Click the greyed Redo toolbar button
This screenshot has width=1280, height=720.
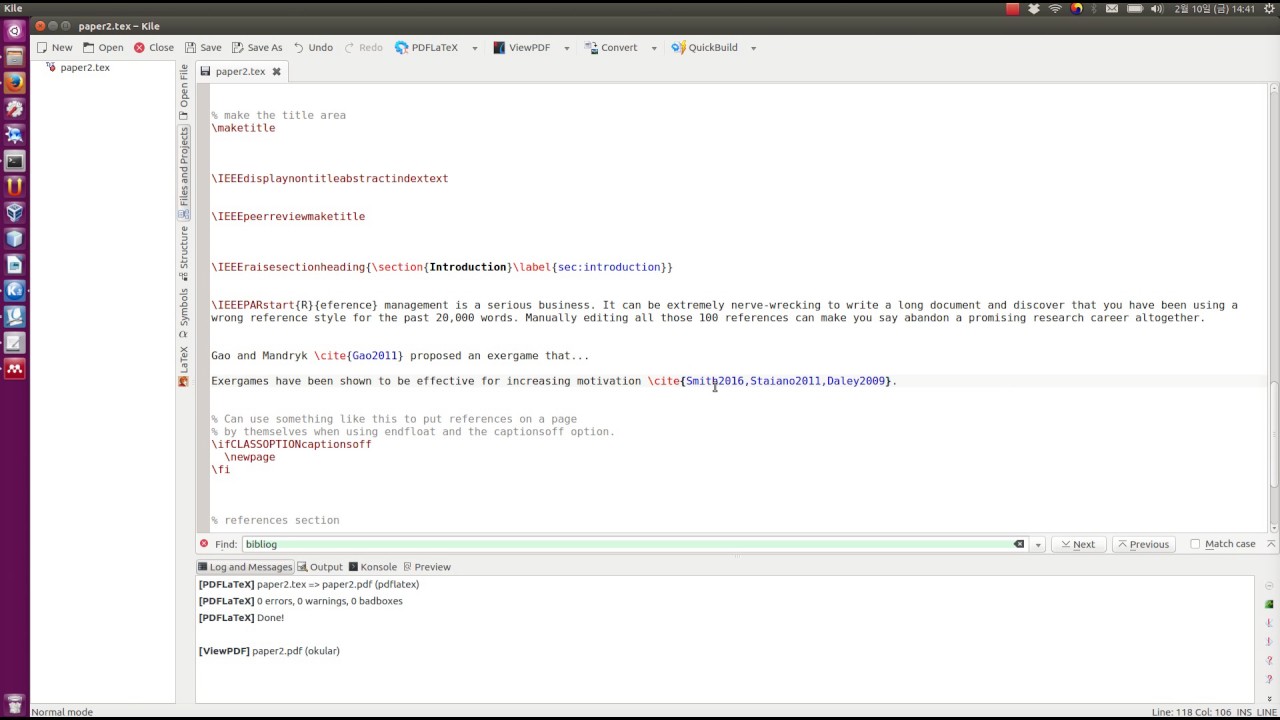click(363, 47)
